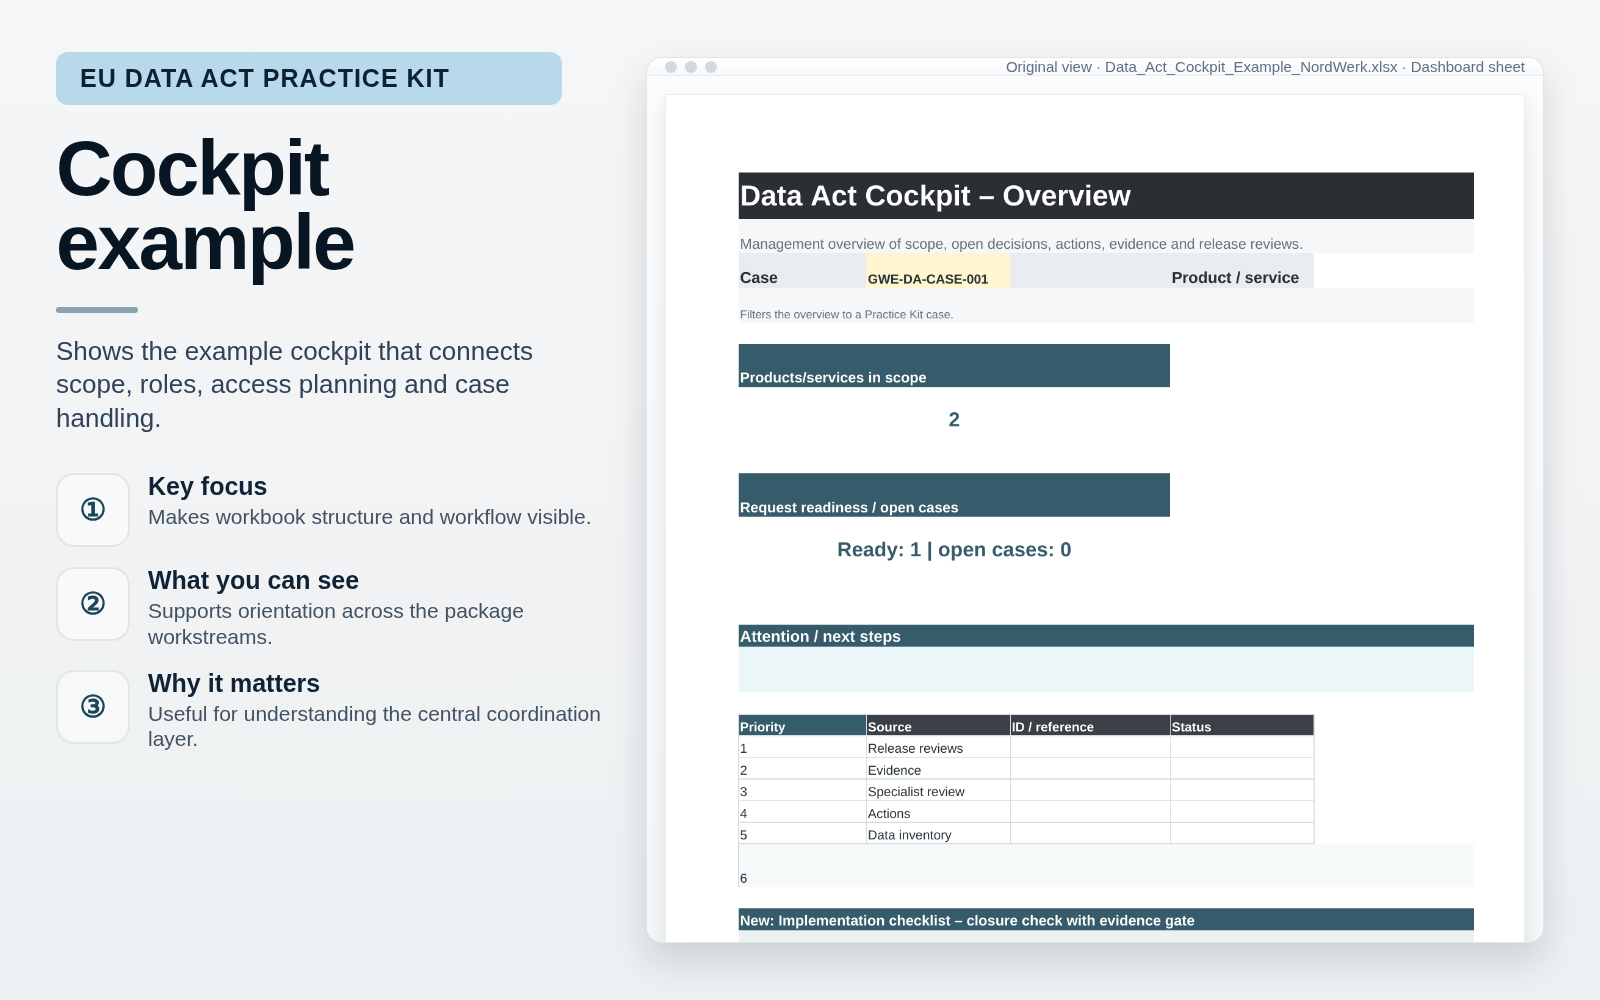Select the Evidence source cell
This screenshot has height=1000, width=1600.
[938, 770]
